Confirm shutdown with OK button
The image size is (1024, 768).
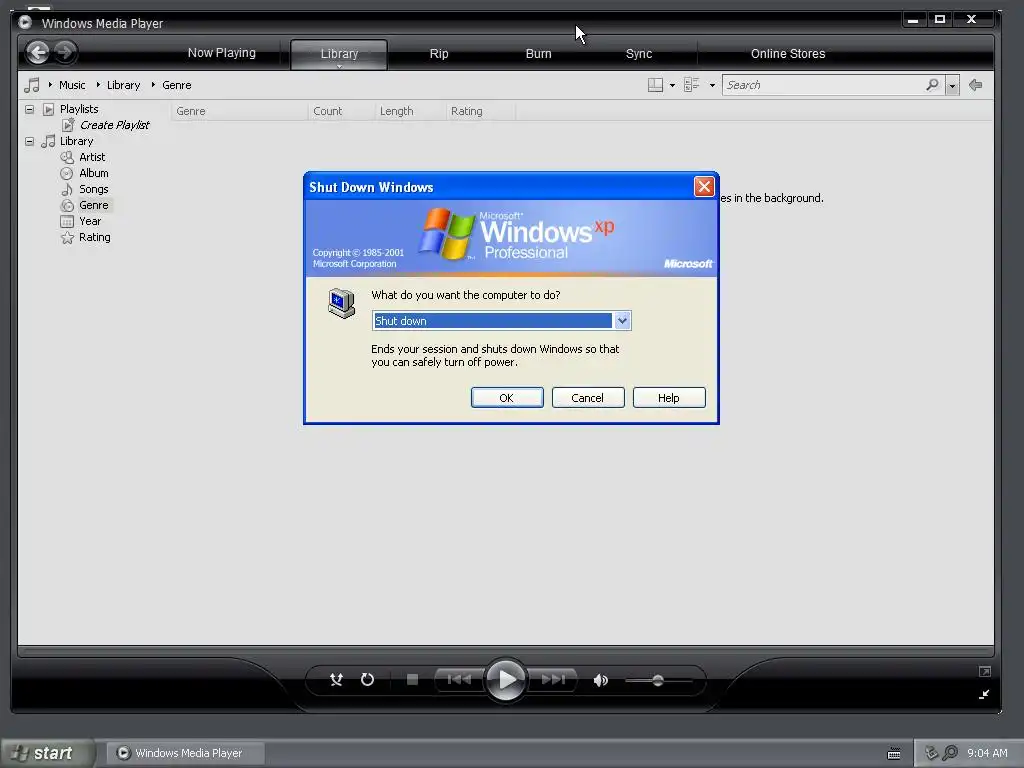coord(507,398)
